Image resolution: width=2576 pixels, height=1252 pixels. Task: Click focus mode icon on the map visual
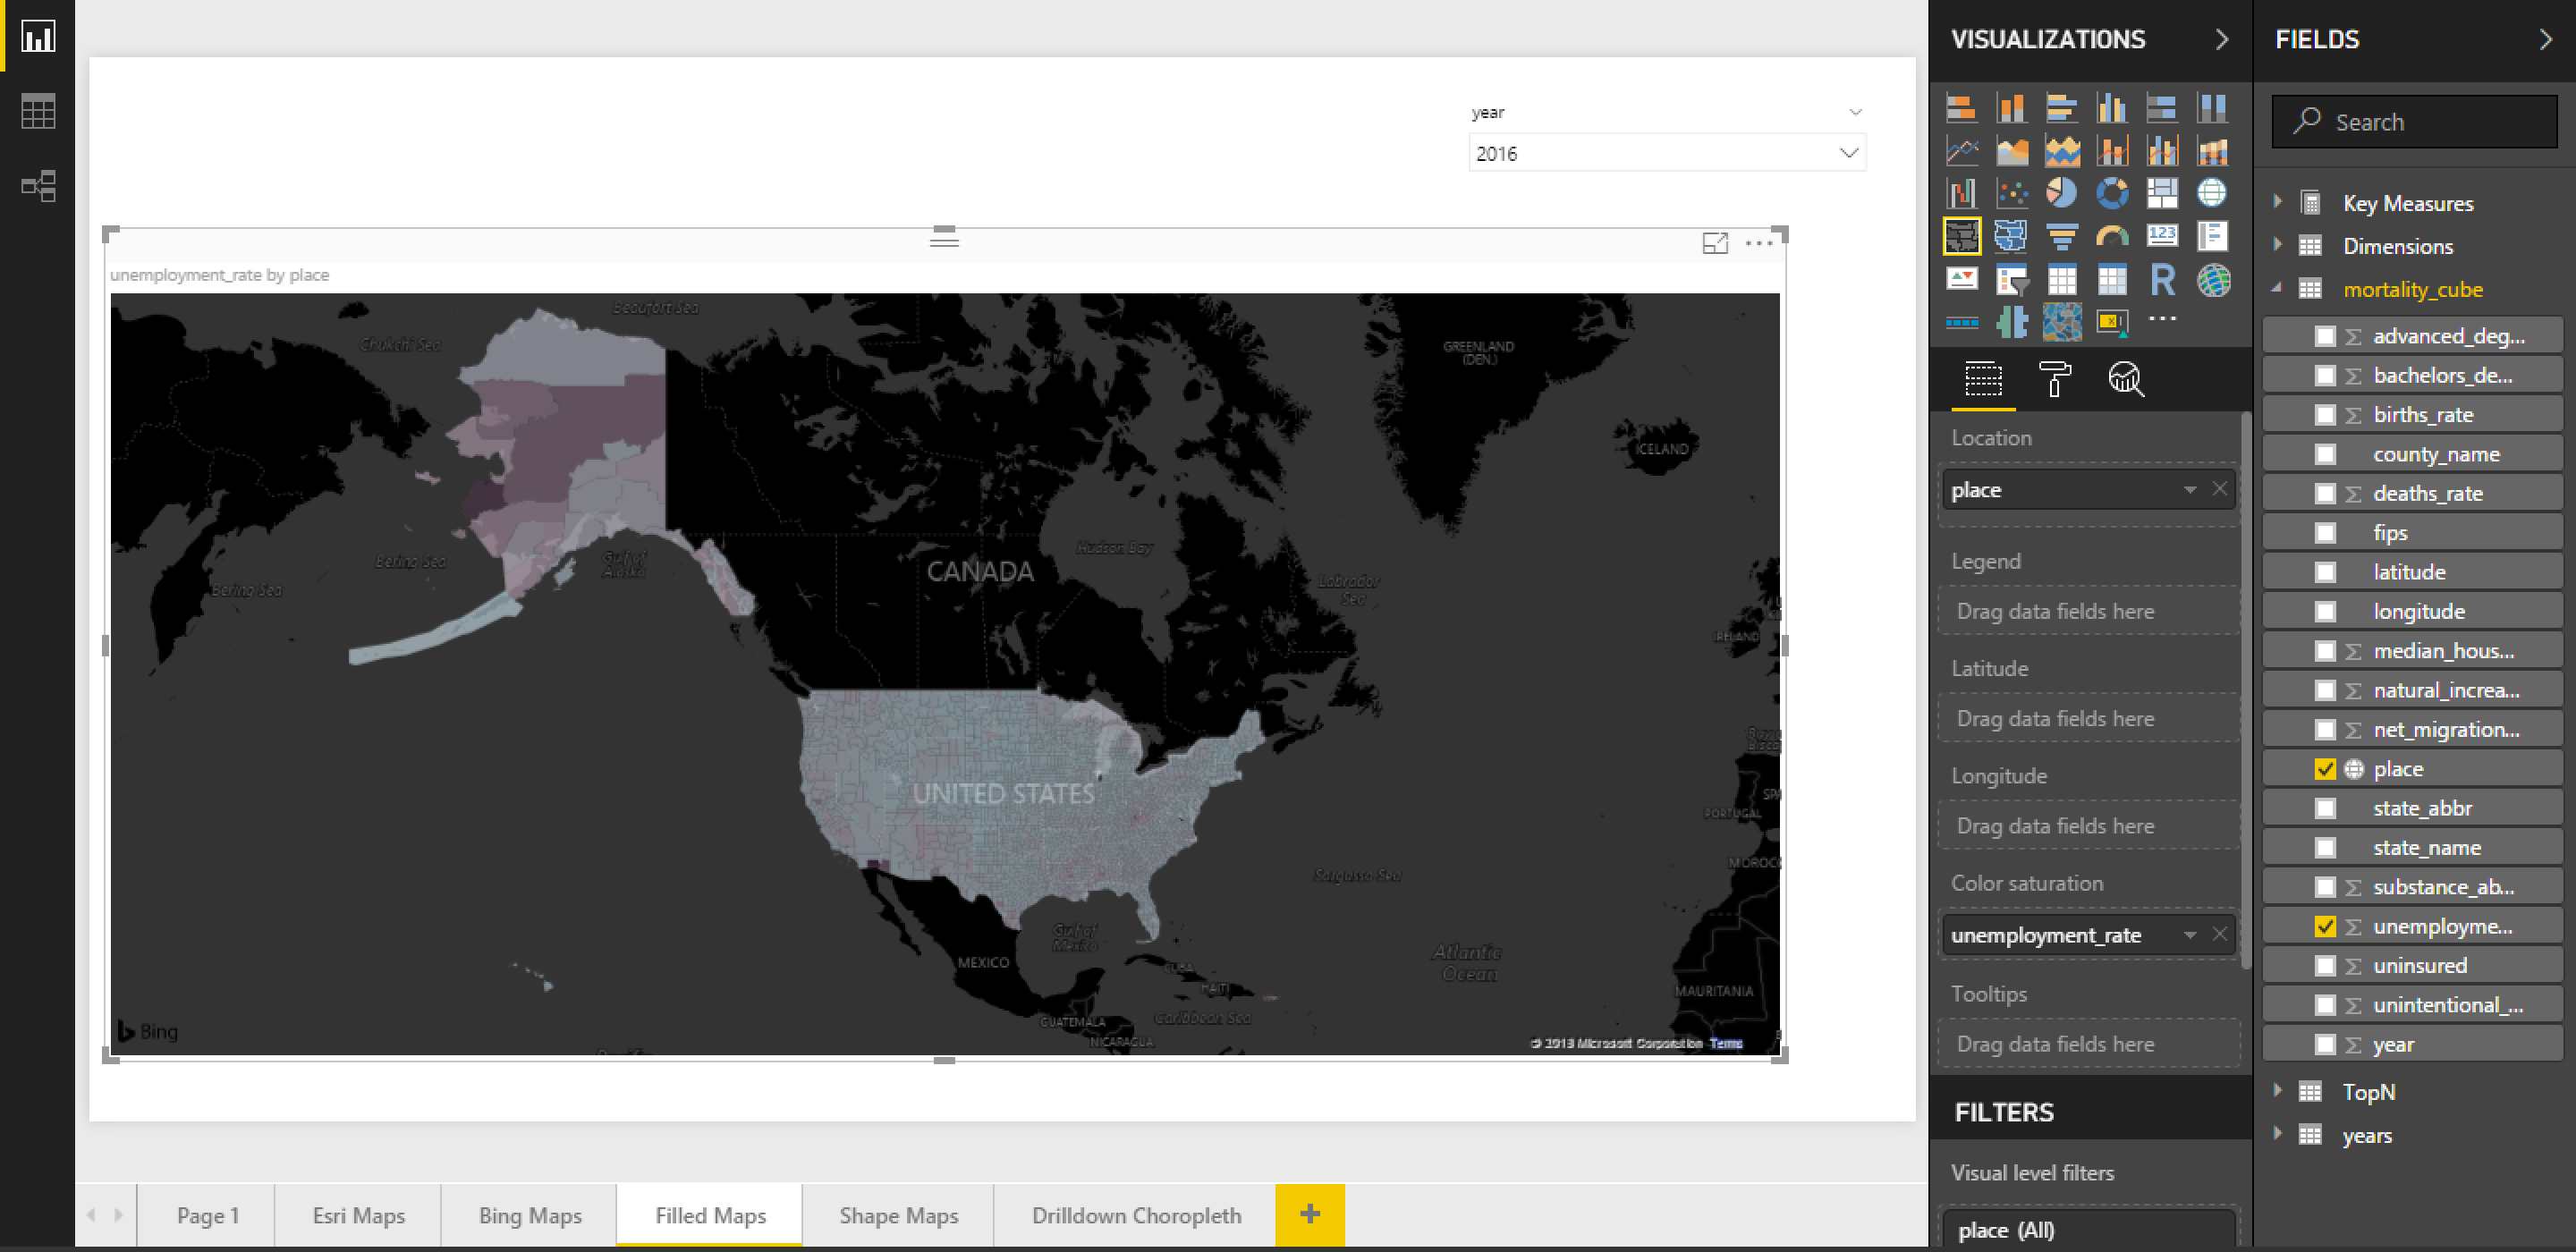1715,243
